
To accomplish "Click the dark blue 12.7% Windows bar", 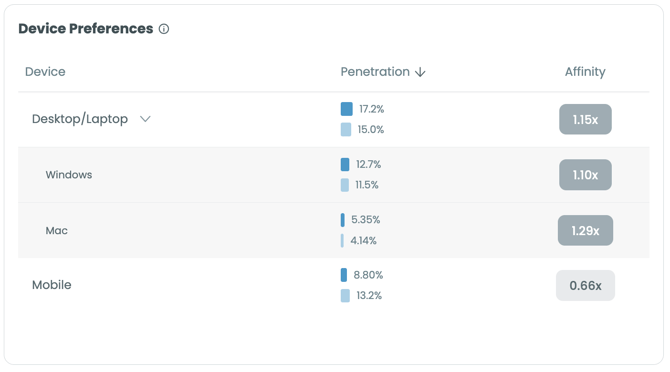I will coord(345,164).
